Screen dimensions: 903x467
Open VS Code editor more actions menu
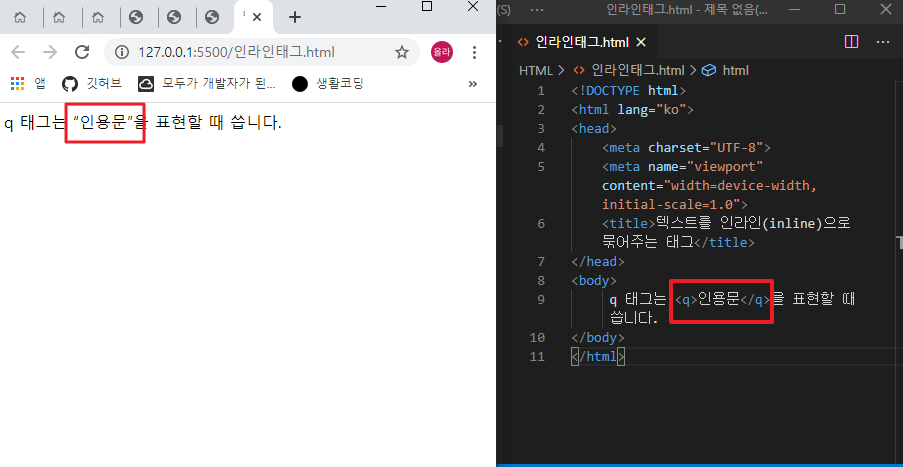(883, 42)
